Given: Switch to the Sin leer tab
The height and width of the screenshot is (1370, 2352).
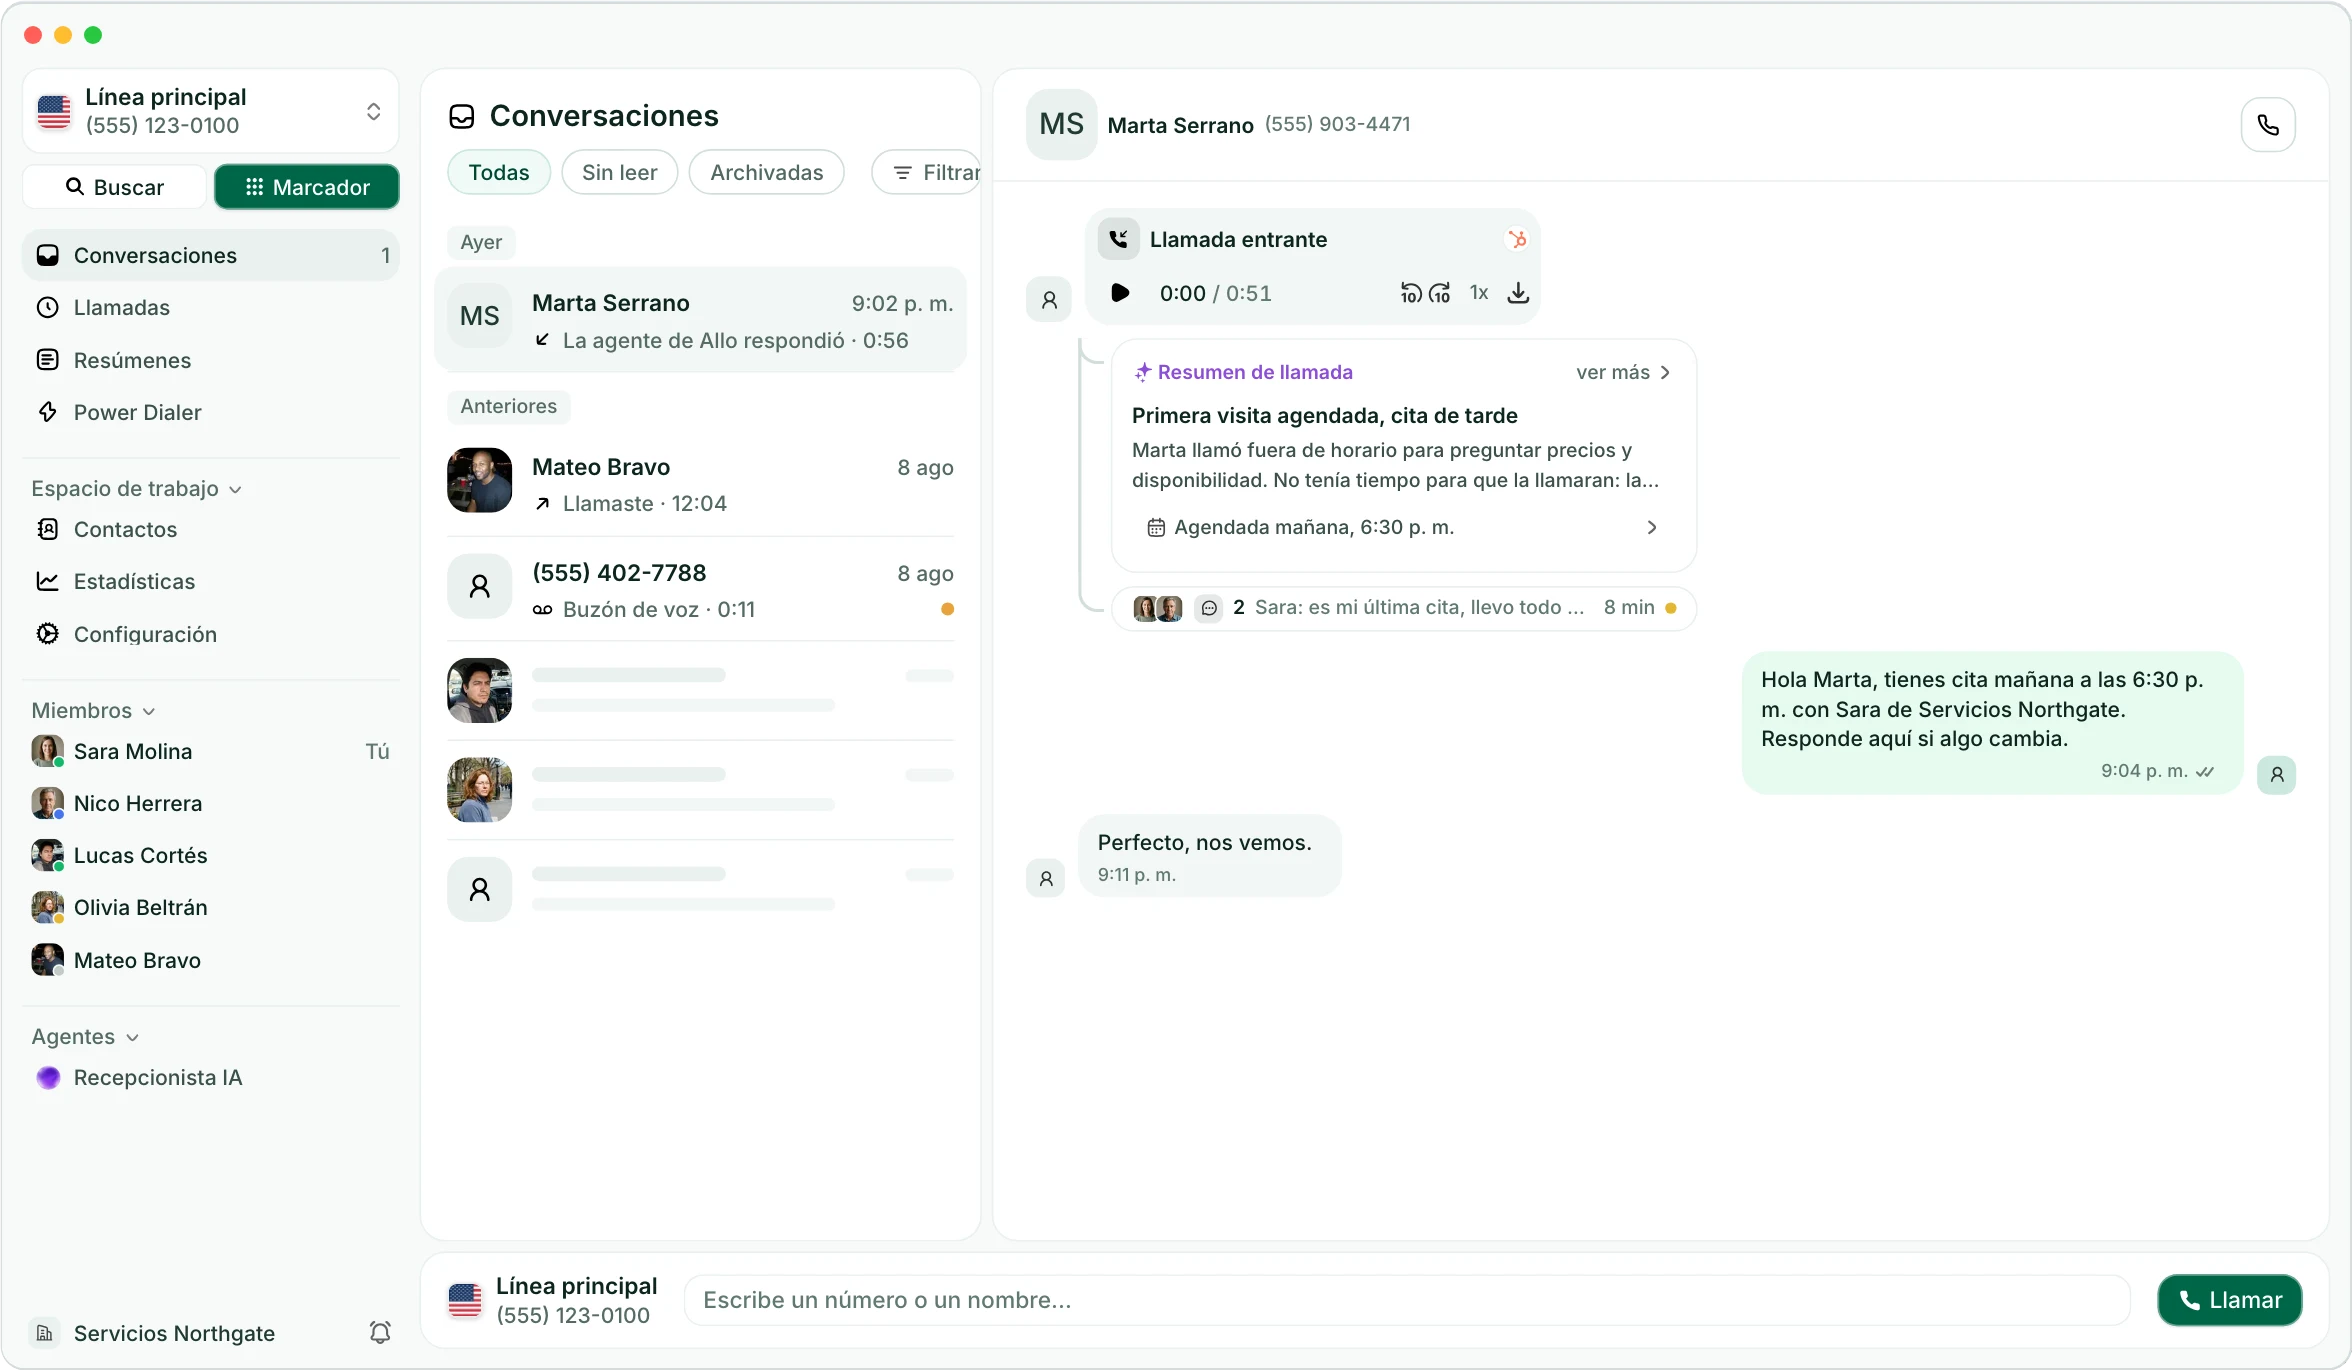Looking at the screenshot, I should tap(619, 172).
